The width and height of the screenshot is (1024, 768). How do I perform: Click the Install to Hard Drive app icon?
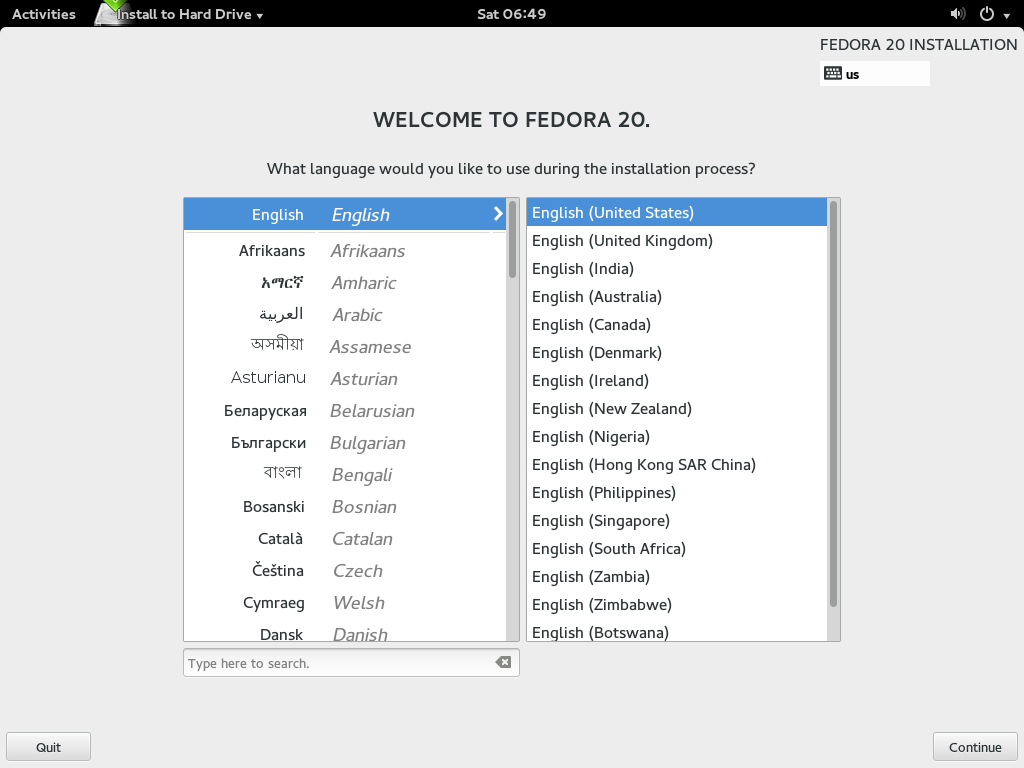(111, 14)
